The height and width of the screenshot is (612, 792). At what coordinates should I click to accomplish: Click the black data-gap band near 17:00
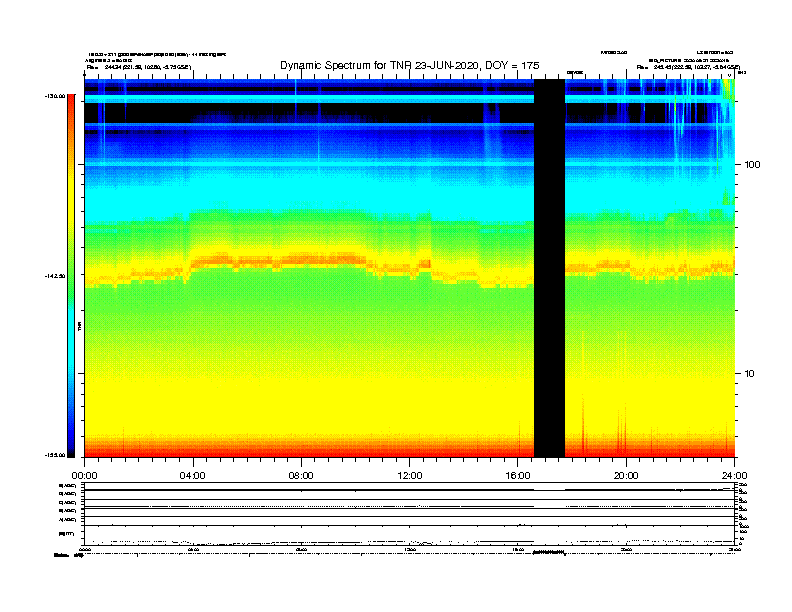tap(550, 268)
